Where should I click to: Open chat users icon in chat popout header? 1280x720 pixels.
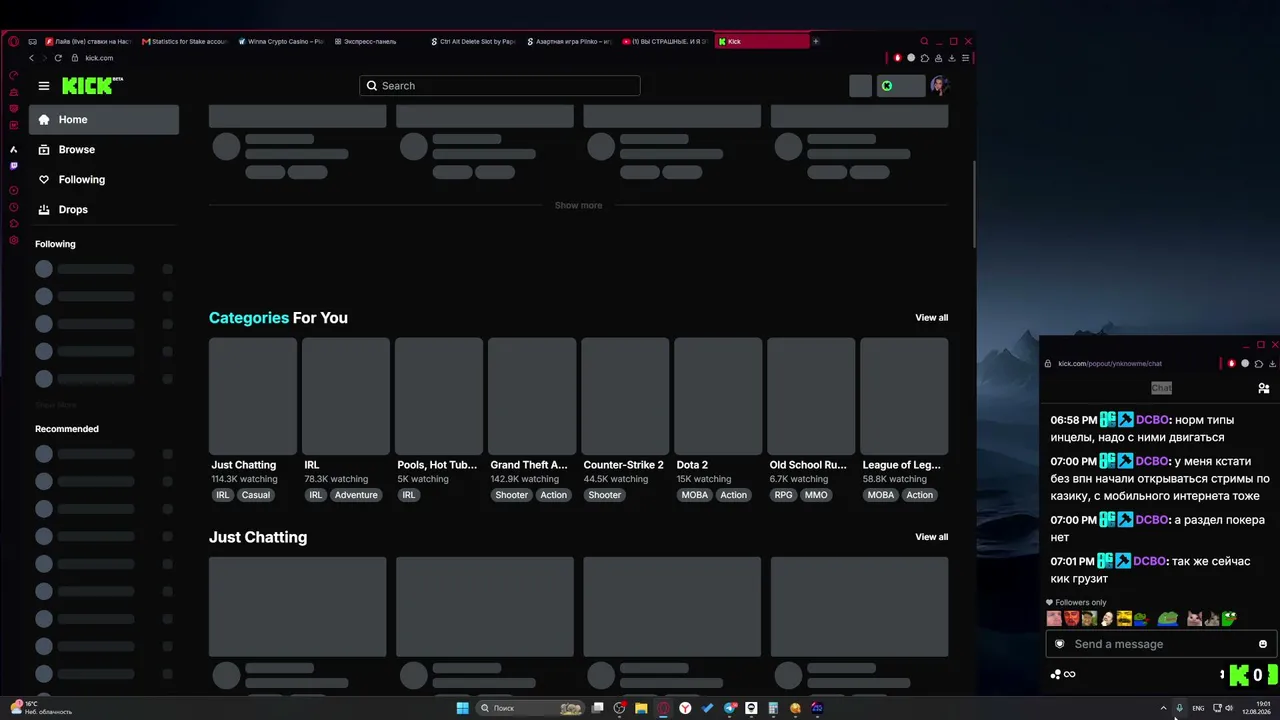(x=1264, y=388)
